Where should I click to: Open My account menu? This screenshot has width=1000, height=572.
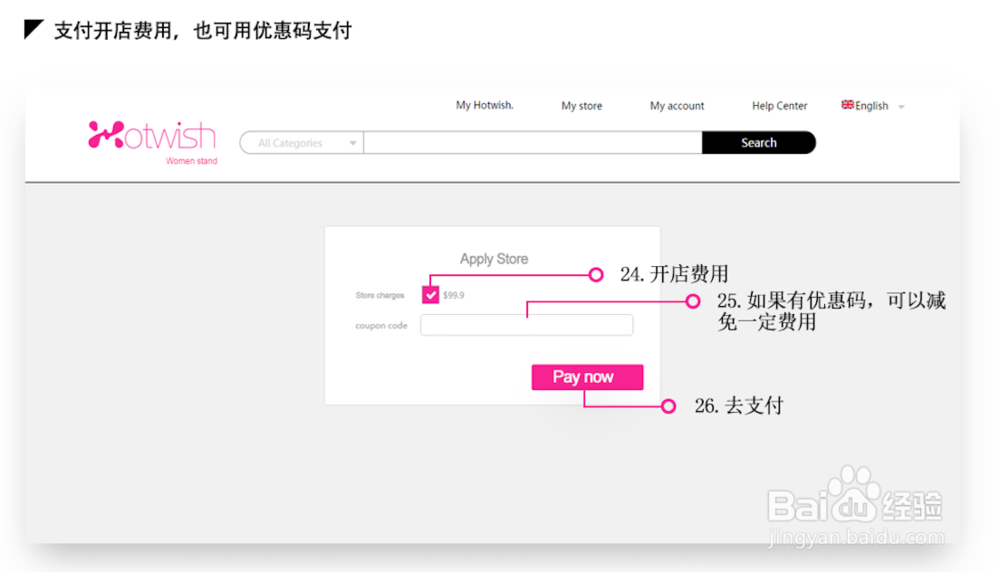click(x=677, y=106)
